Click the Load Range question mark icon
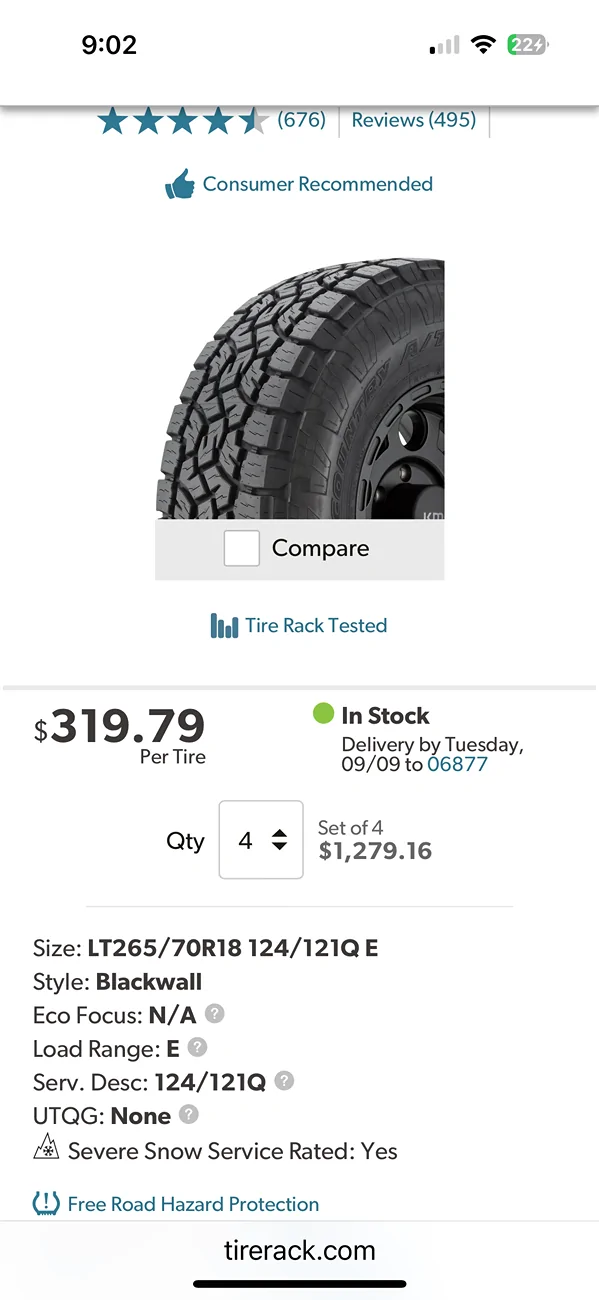Viewport: 599px width, 1300px height. [196, 1048]
